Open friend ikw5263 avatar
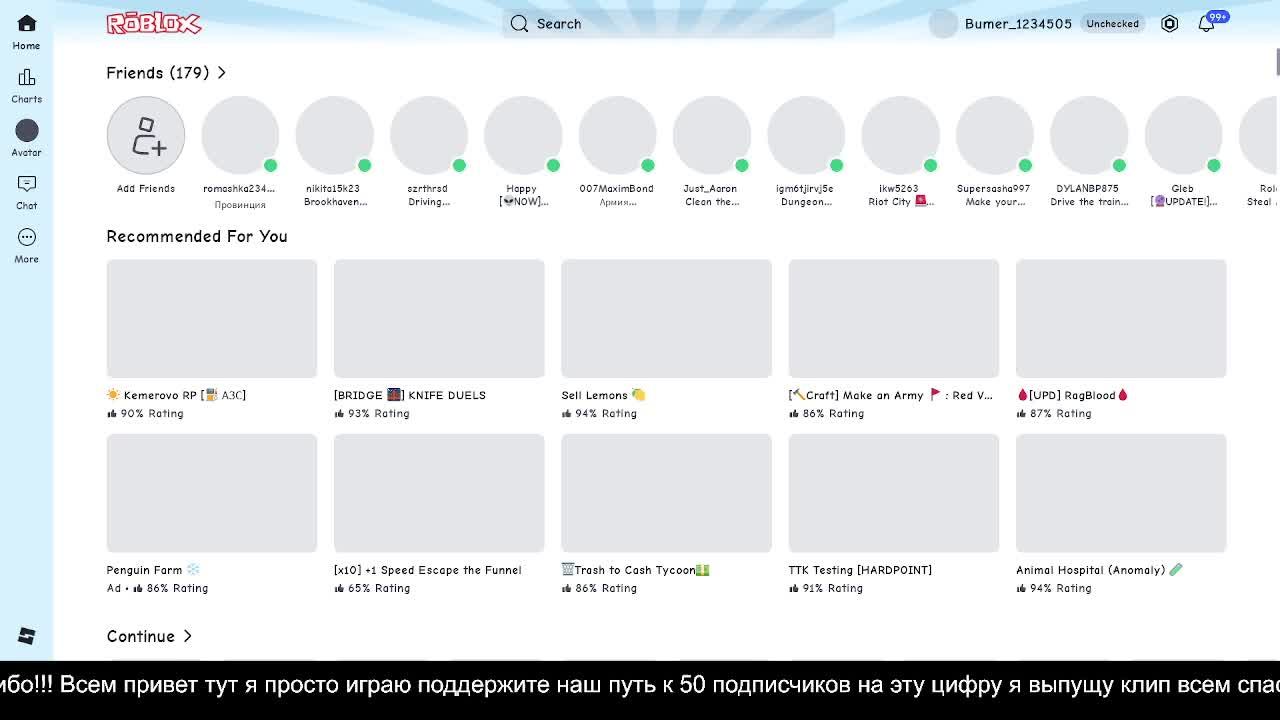 click(900, 136)
